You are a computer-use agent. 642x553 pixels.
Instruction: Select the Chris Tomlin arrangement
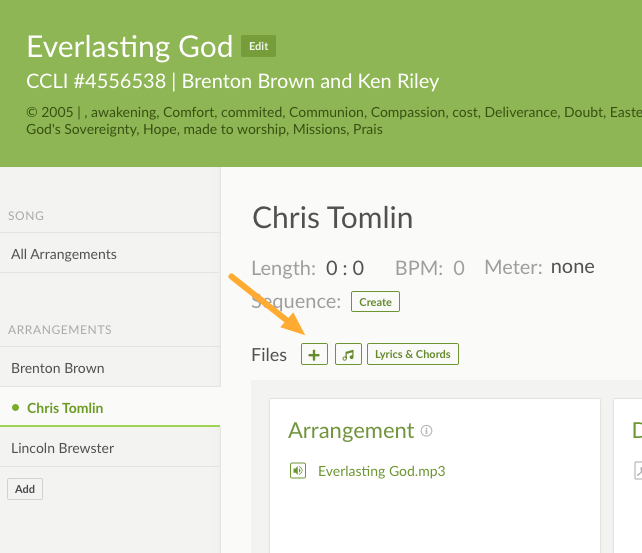click(110, 408)
